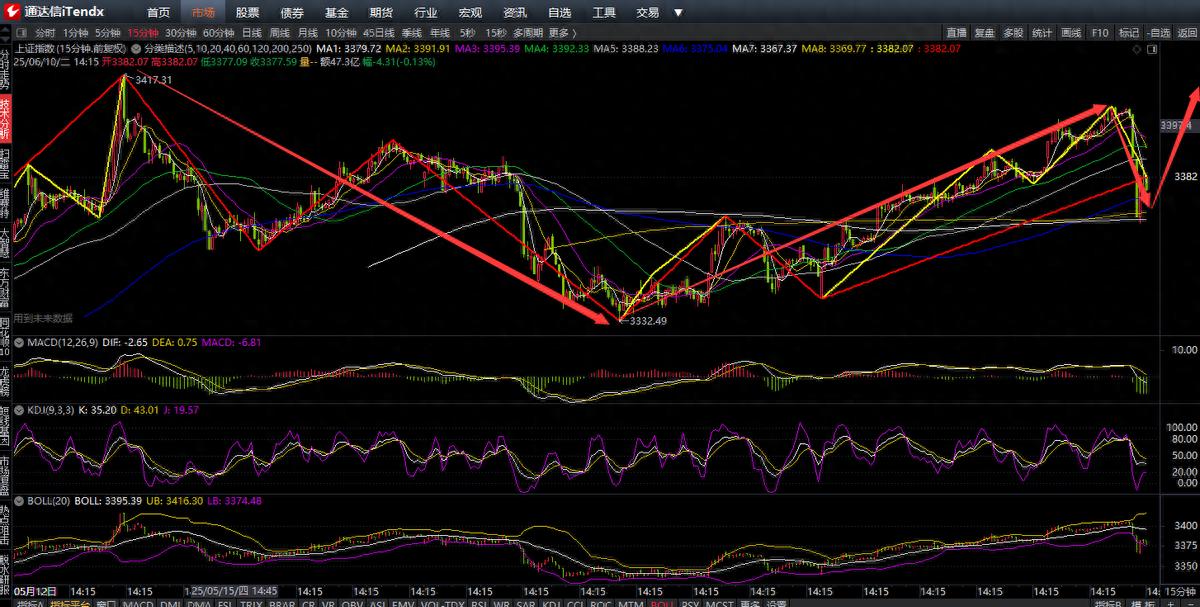Click the round arrow icon before 分类描述

coord(136,48)
